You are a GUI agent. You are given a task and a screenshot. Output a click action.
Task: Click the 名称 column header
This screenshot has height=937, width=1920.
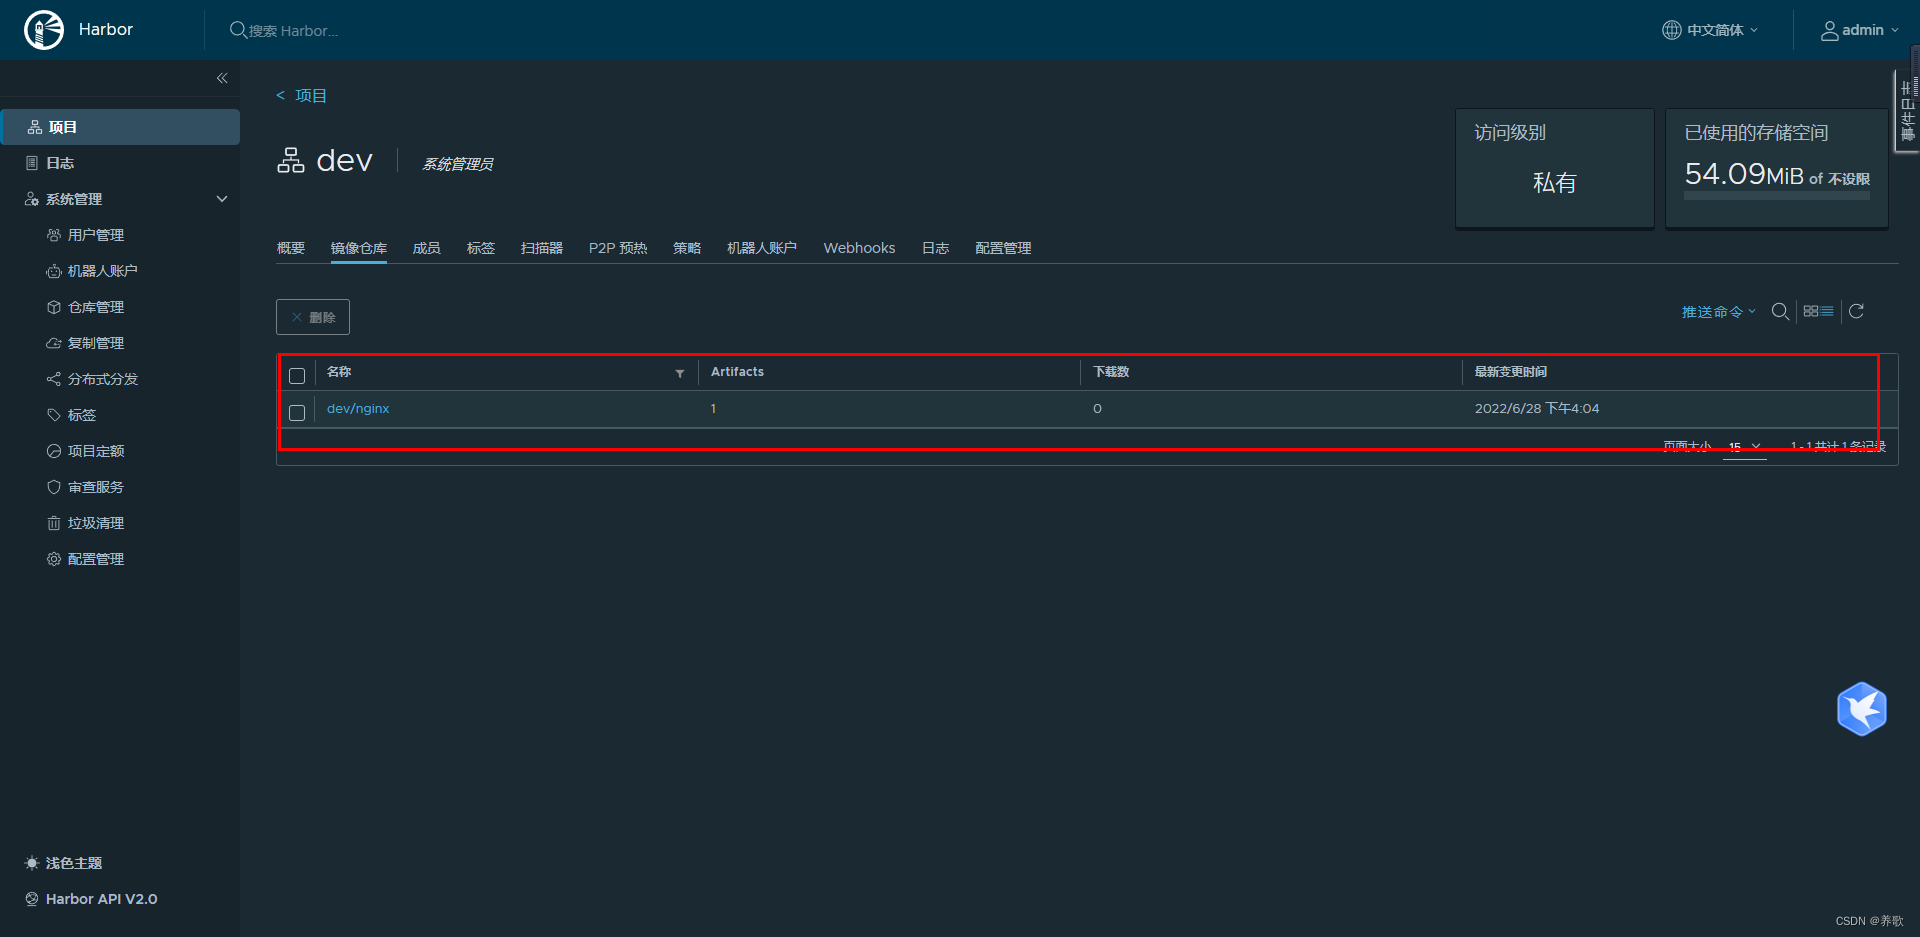tap(339, 372)
